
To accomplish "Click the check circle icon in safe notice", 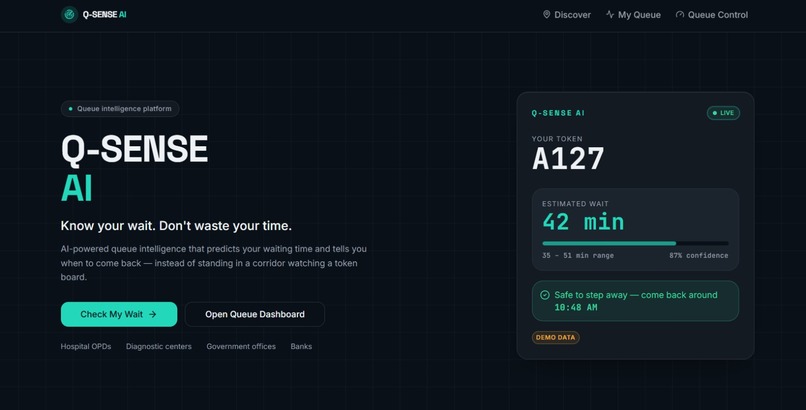I will coord(545,295).
